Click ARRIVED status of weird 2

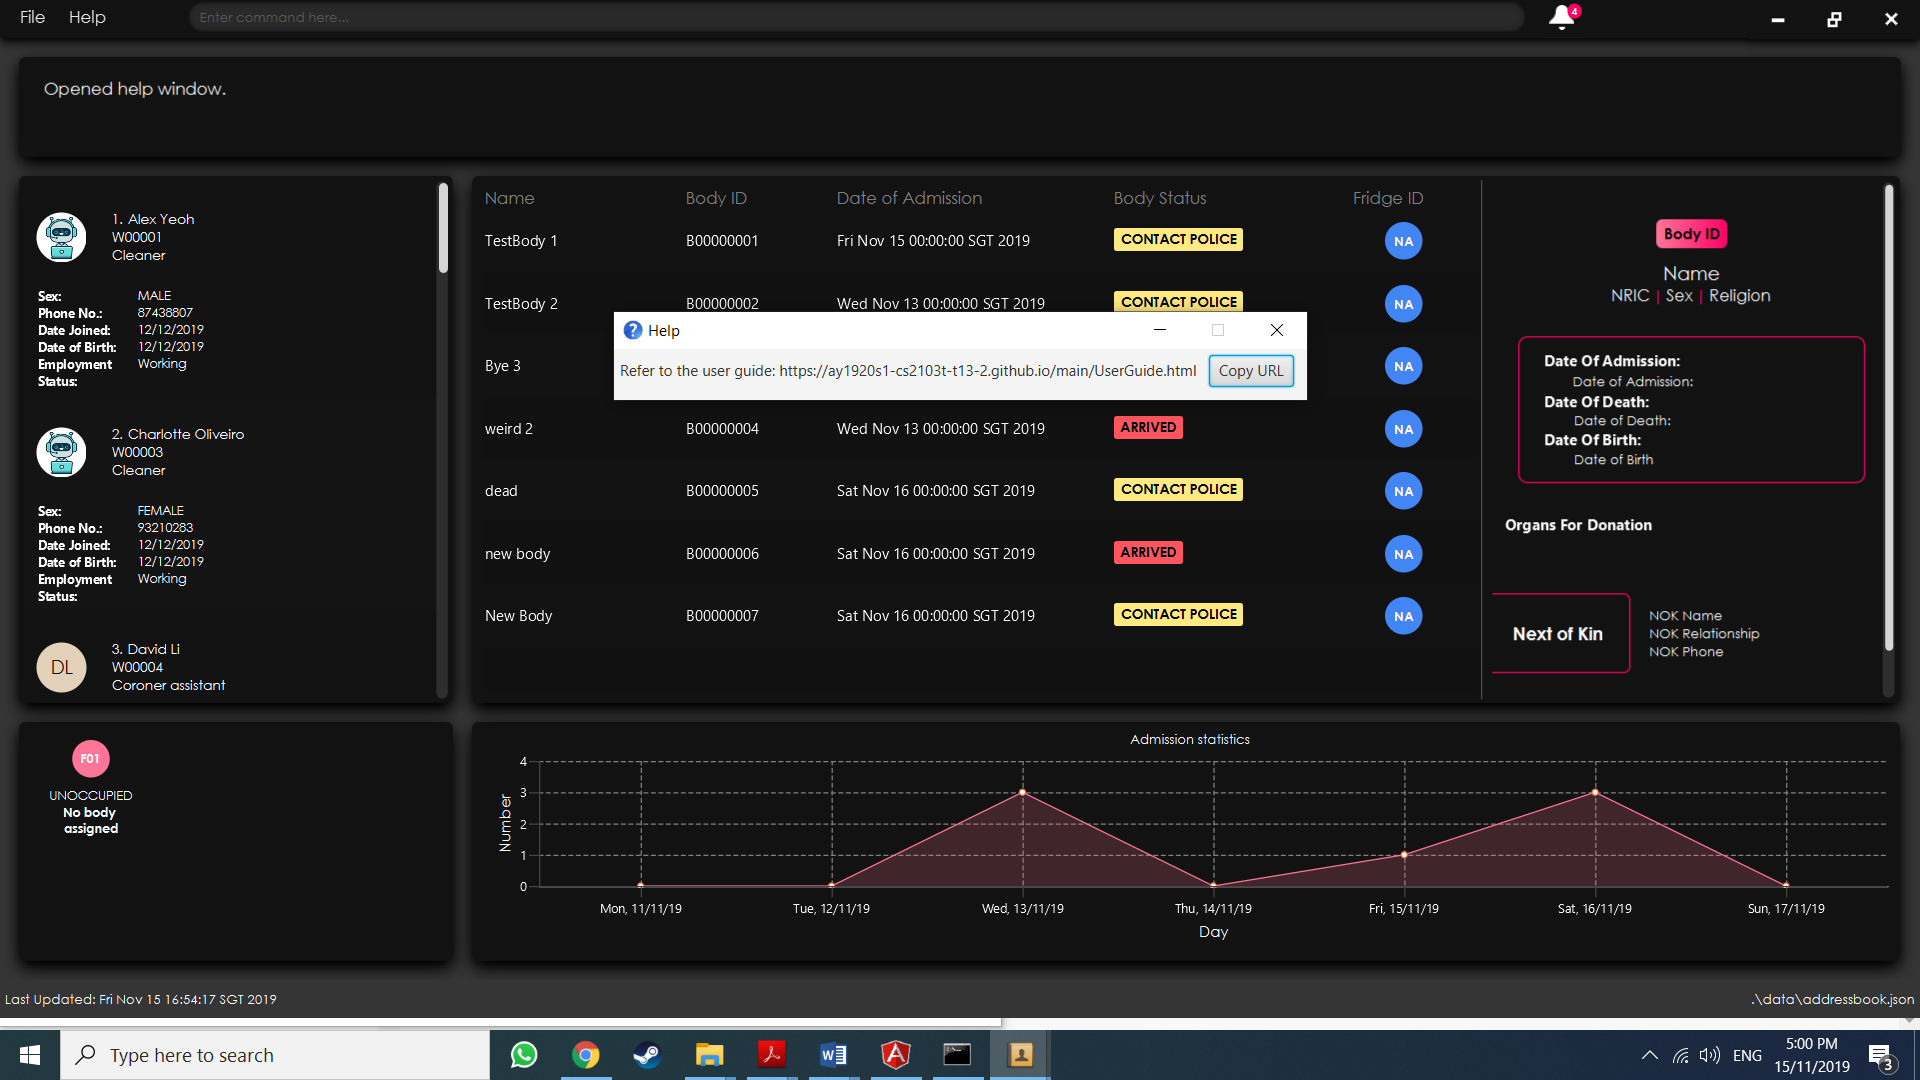(1148, 427)
